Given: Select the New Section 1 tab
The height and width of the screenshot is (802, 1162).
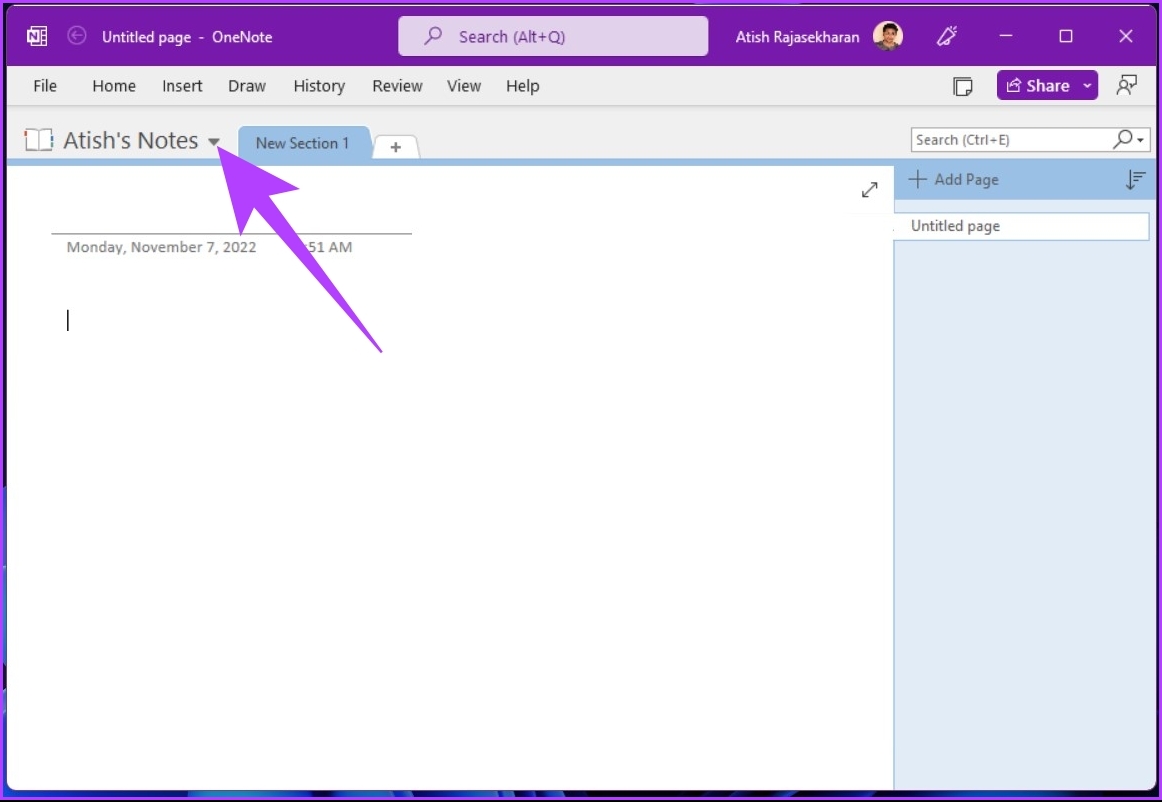Looking at the screenshot, I should click(304, 143).
